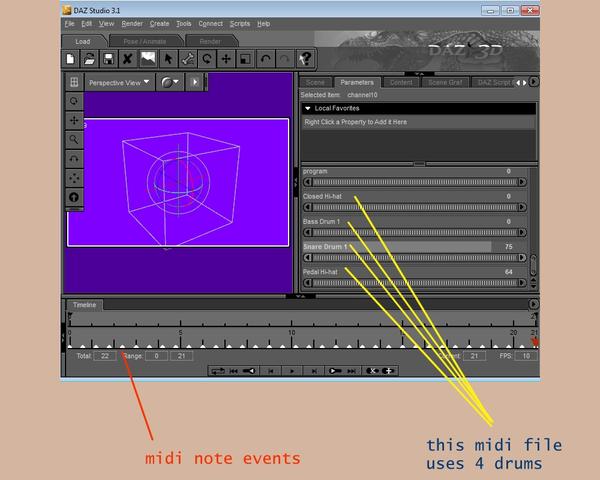Click the New Scene file icon

click(x=70, y=59)
